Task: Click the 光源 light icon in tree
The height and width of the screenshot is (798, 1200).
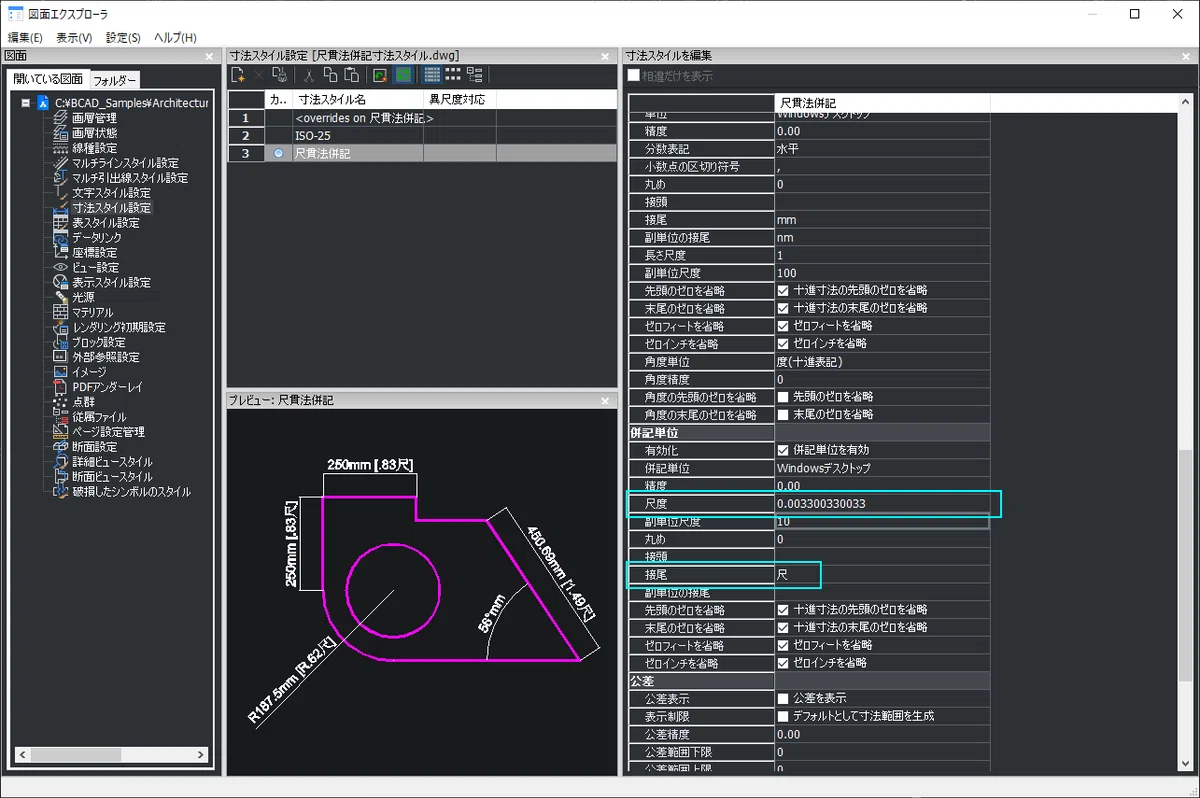Action: pos(60,297)
